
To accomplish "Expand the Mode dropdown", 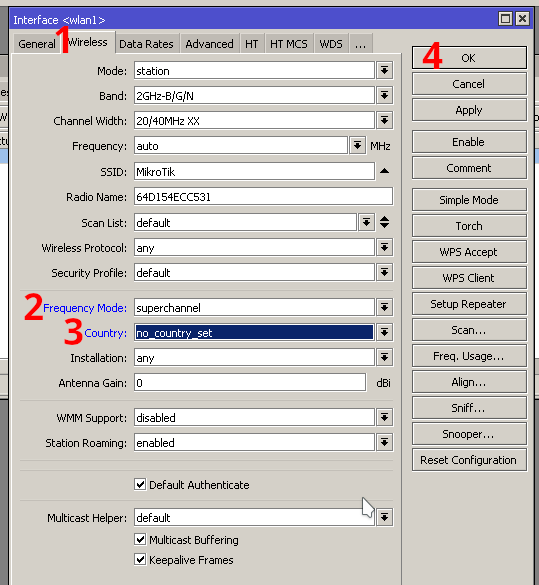I will pos(384,70).
